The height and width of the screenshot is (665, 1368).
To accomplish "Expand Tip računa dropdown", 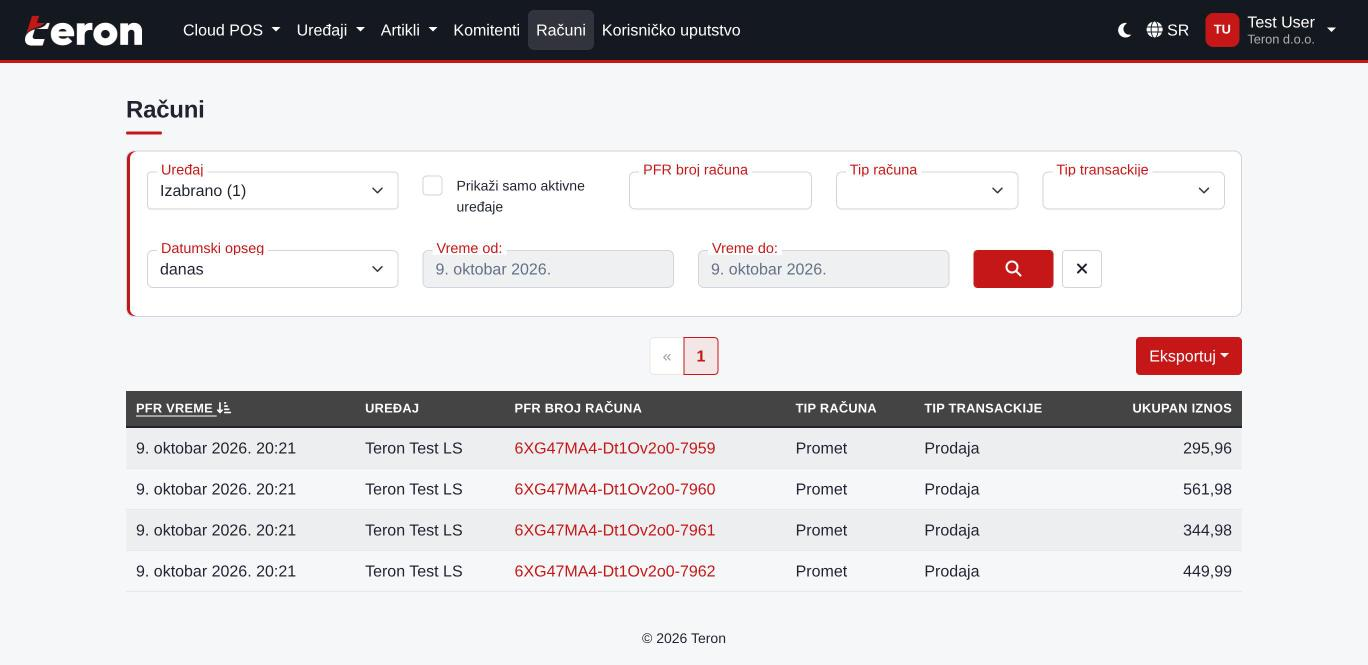I will (927, 191).
